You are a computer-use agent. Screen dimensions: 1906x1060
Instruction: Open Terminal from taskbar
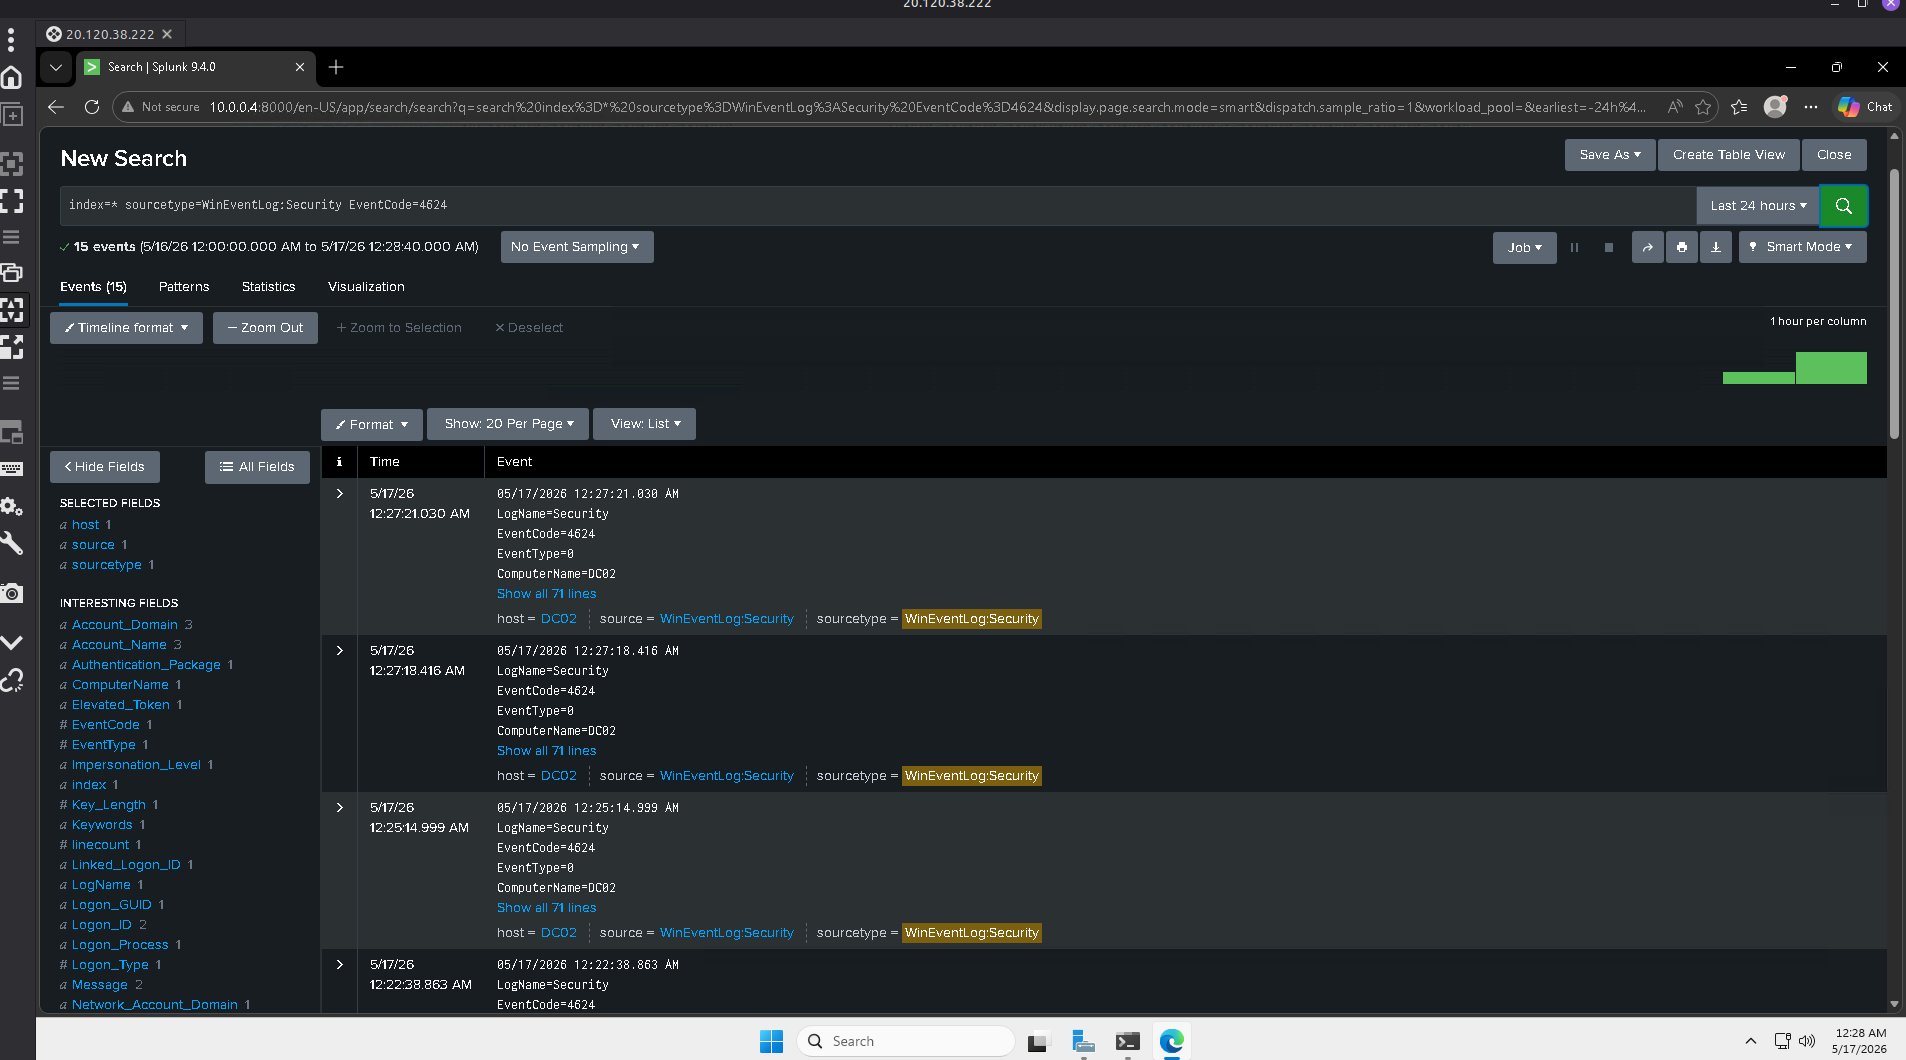(x=1127, y=1041)
